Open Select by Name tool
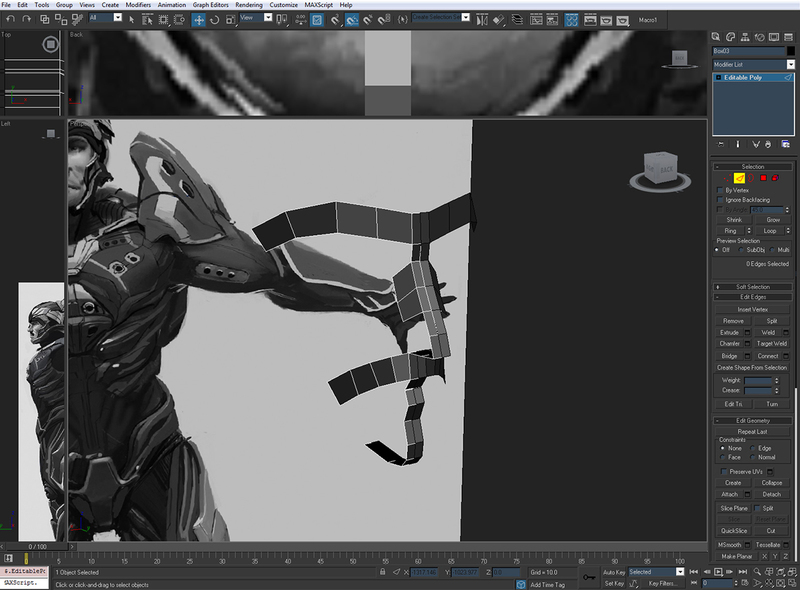 [x=147, y=19]
